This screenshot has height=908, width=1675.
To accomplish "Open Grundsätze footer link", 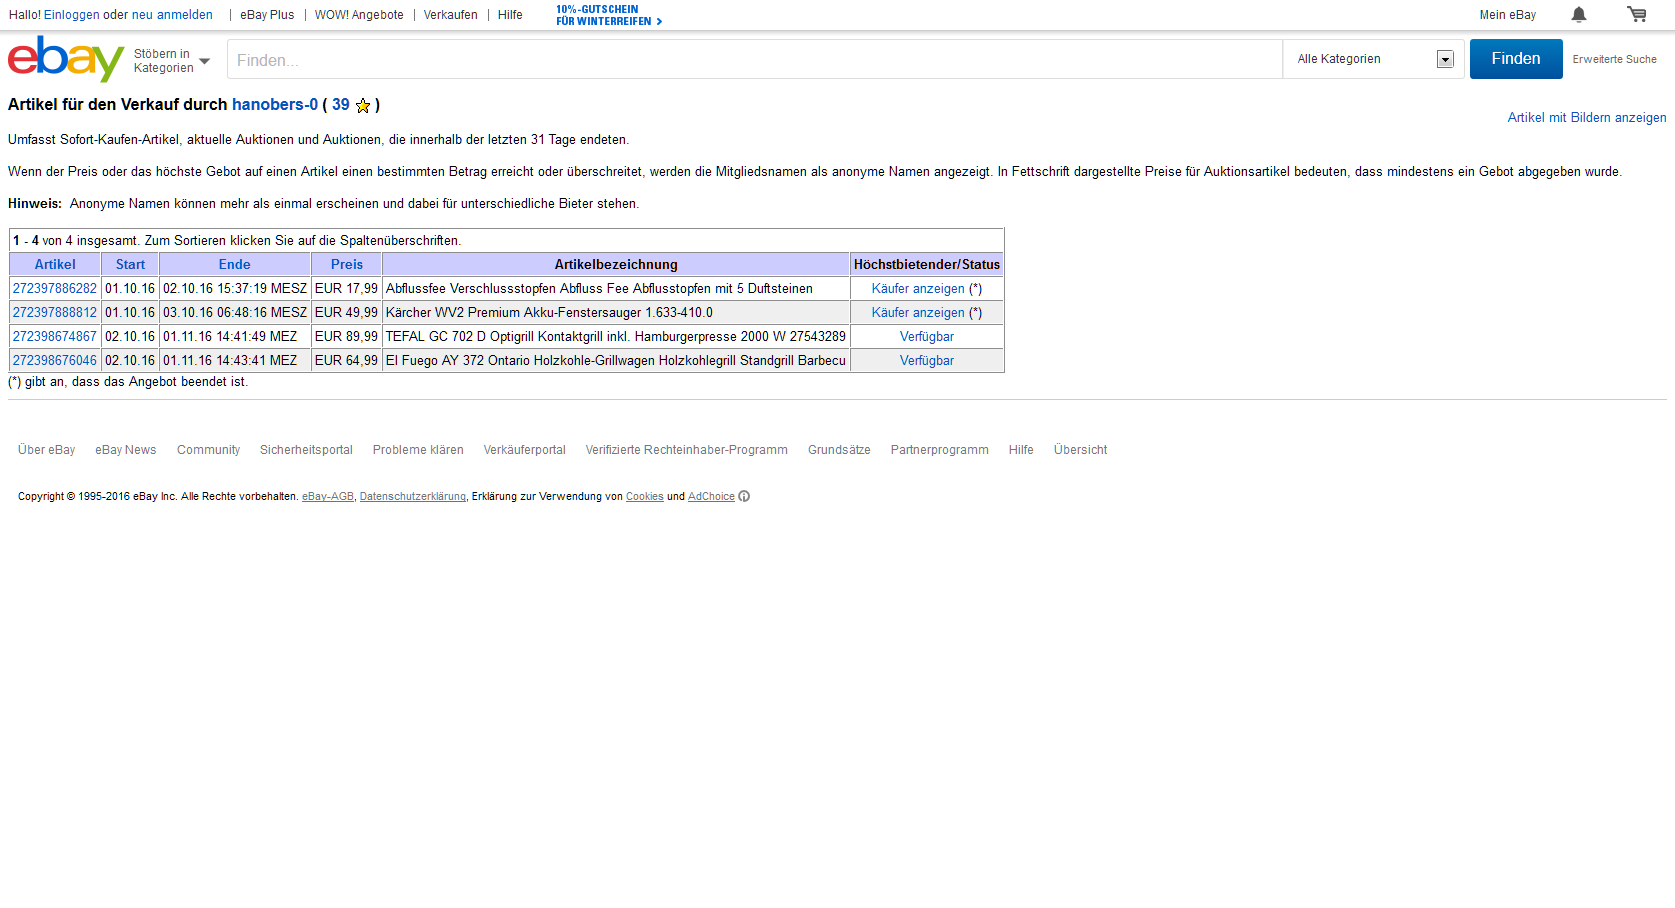I will pyautogui.click(x=839, y=450).
